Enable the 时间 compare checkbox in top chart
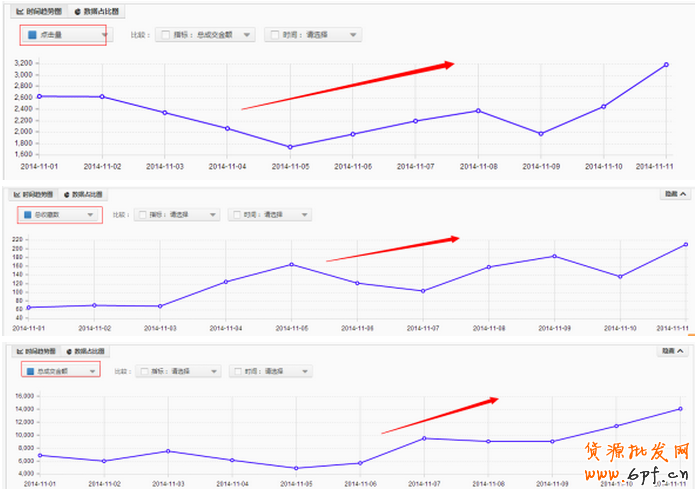 tap(276, 35)
